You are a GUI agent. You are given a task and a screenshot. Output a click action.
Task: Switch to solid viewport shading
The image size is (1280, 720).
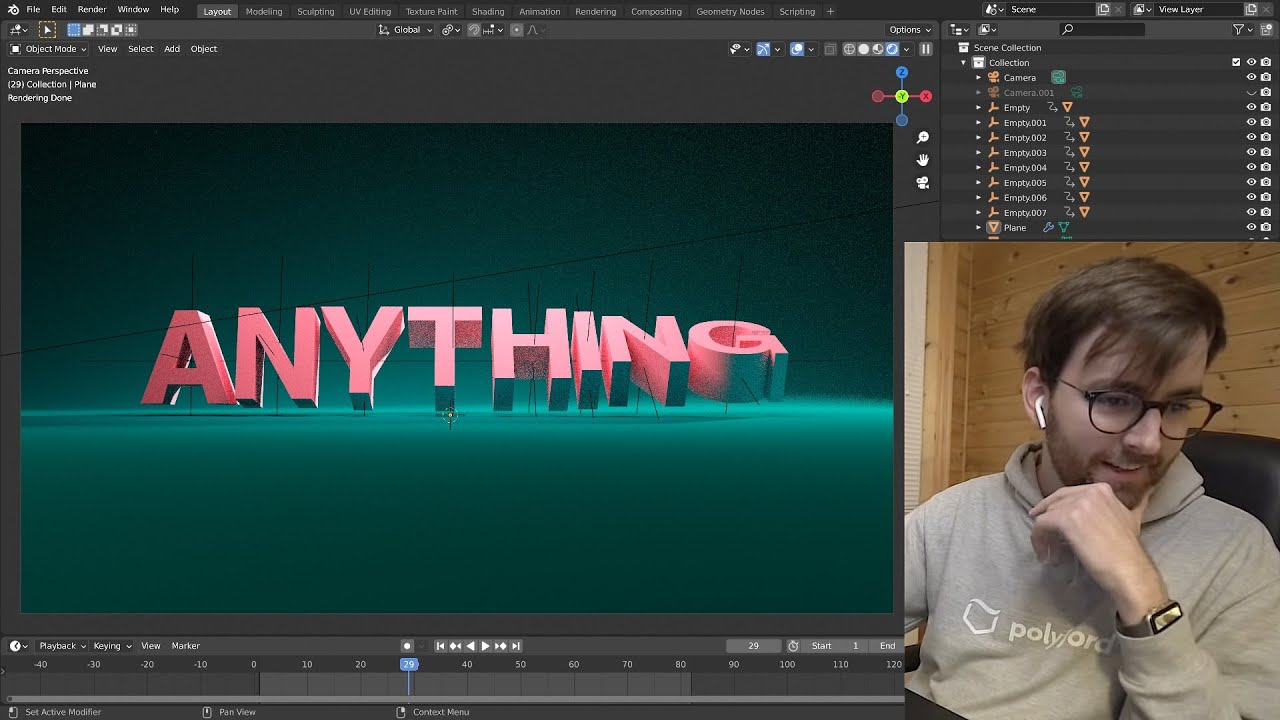click(864, 49)
